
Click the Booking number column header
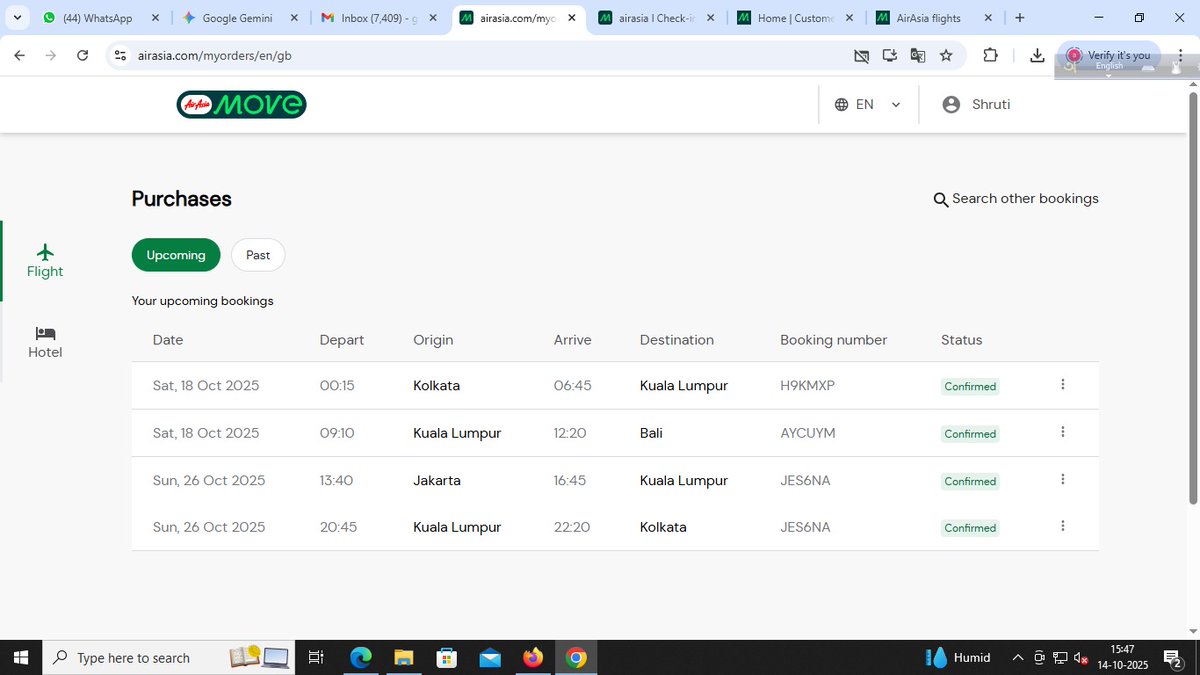834,340
